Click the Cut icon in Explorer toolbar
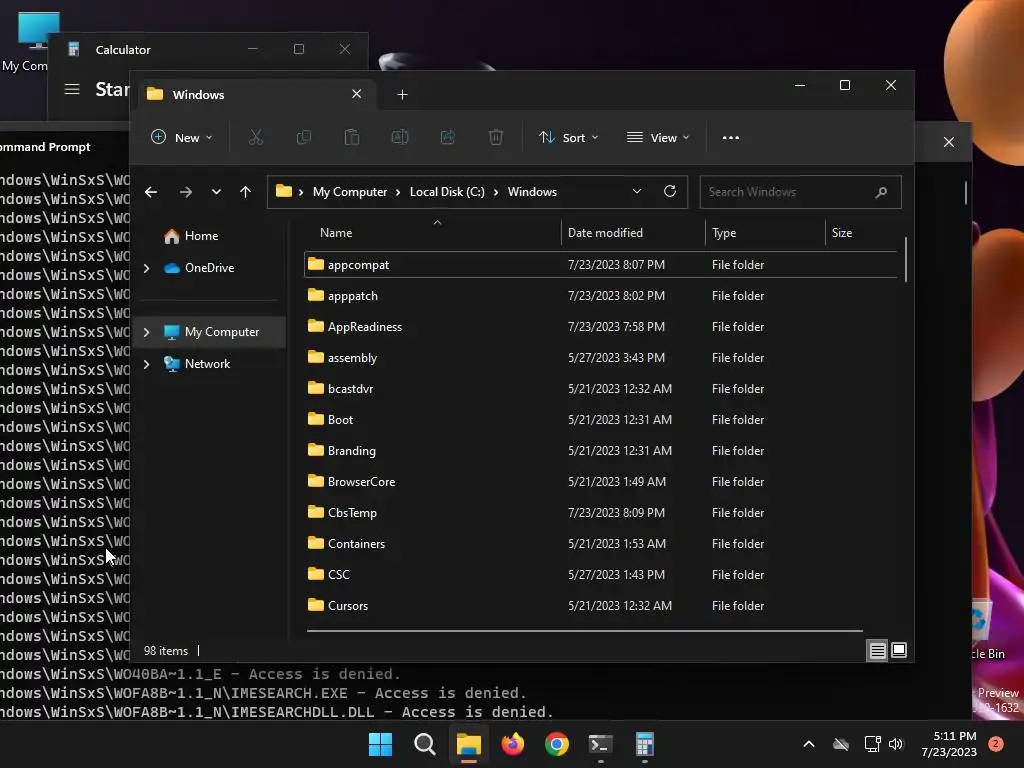Image resolution: width=1024 pixels, height=768 pixels. tap(255, 137)
